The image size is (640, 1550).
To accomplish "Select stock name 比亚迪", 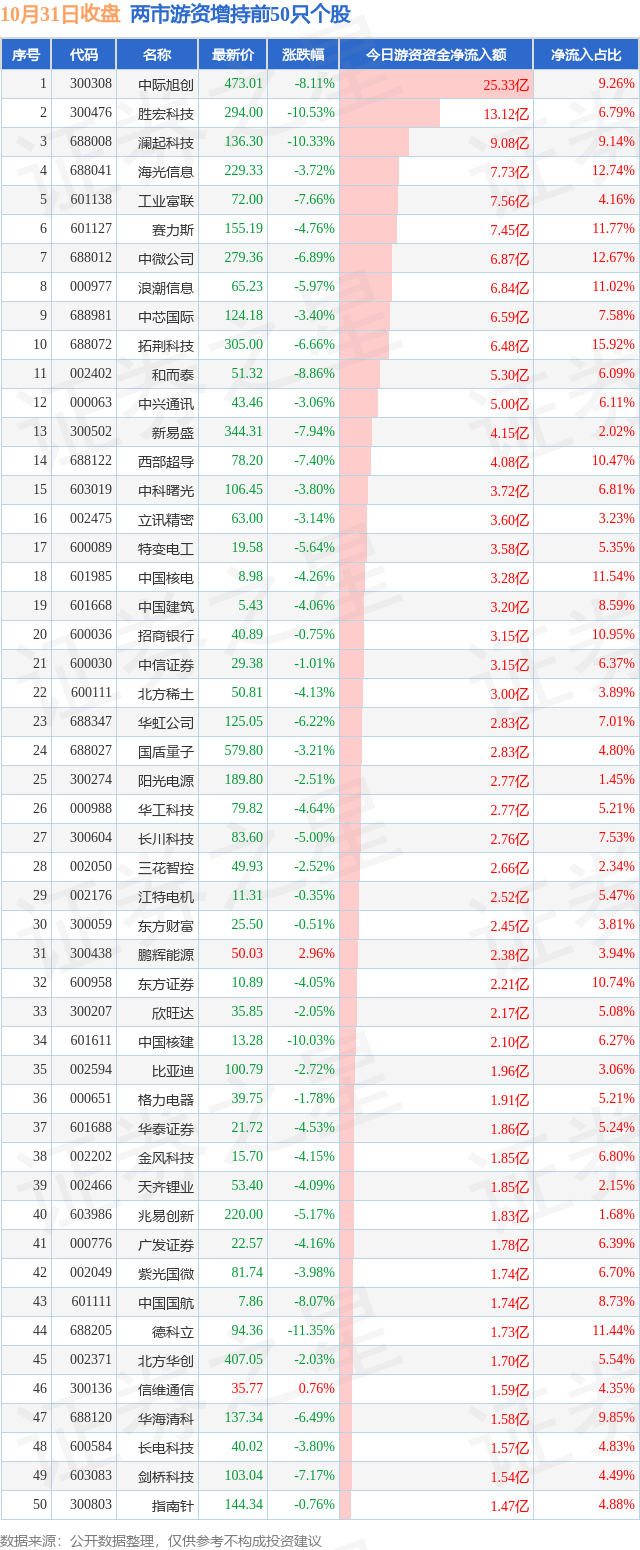I will click(173, 1071).
